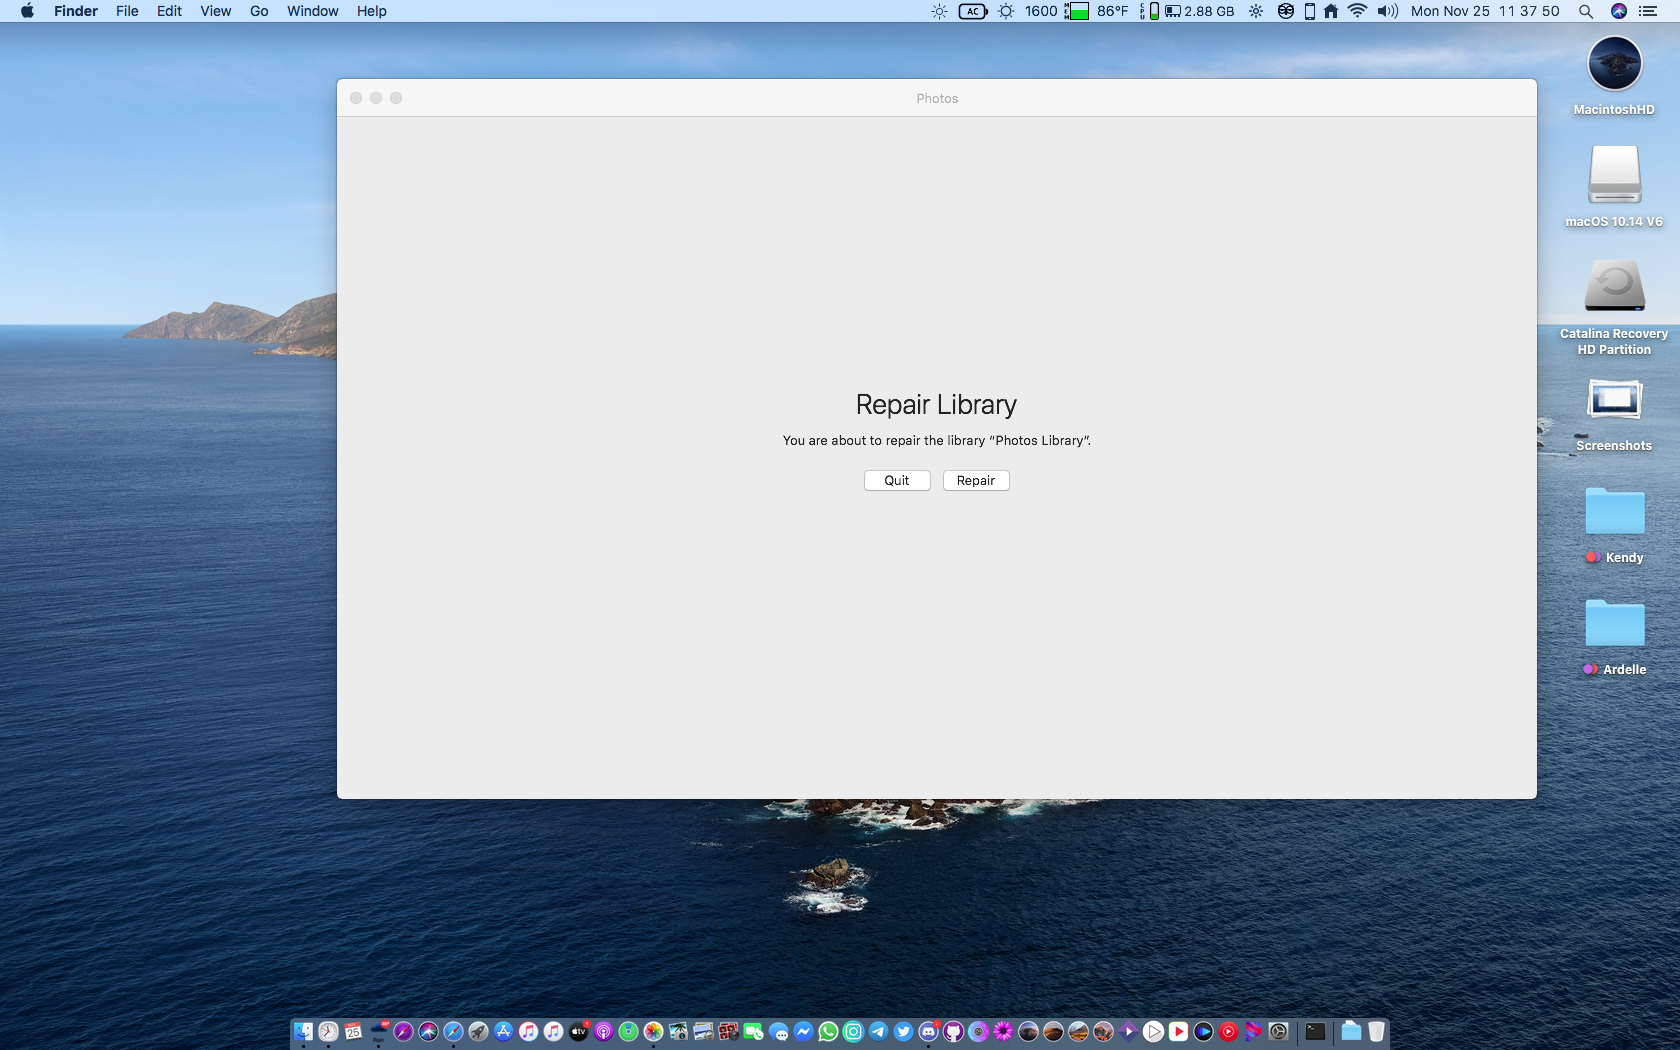Open the Podcasts app in the Dock
Screen dimensions: 1680x1050
[604, 1031]
